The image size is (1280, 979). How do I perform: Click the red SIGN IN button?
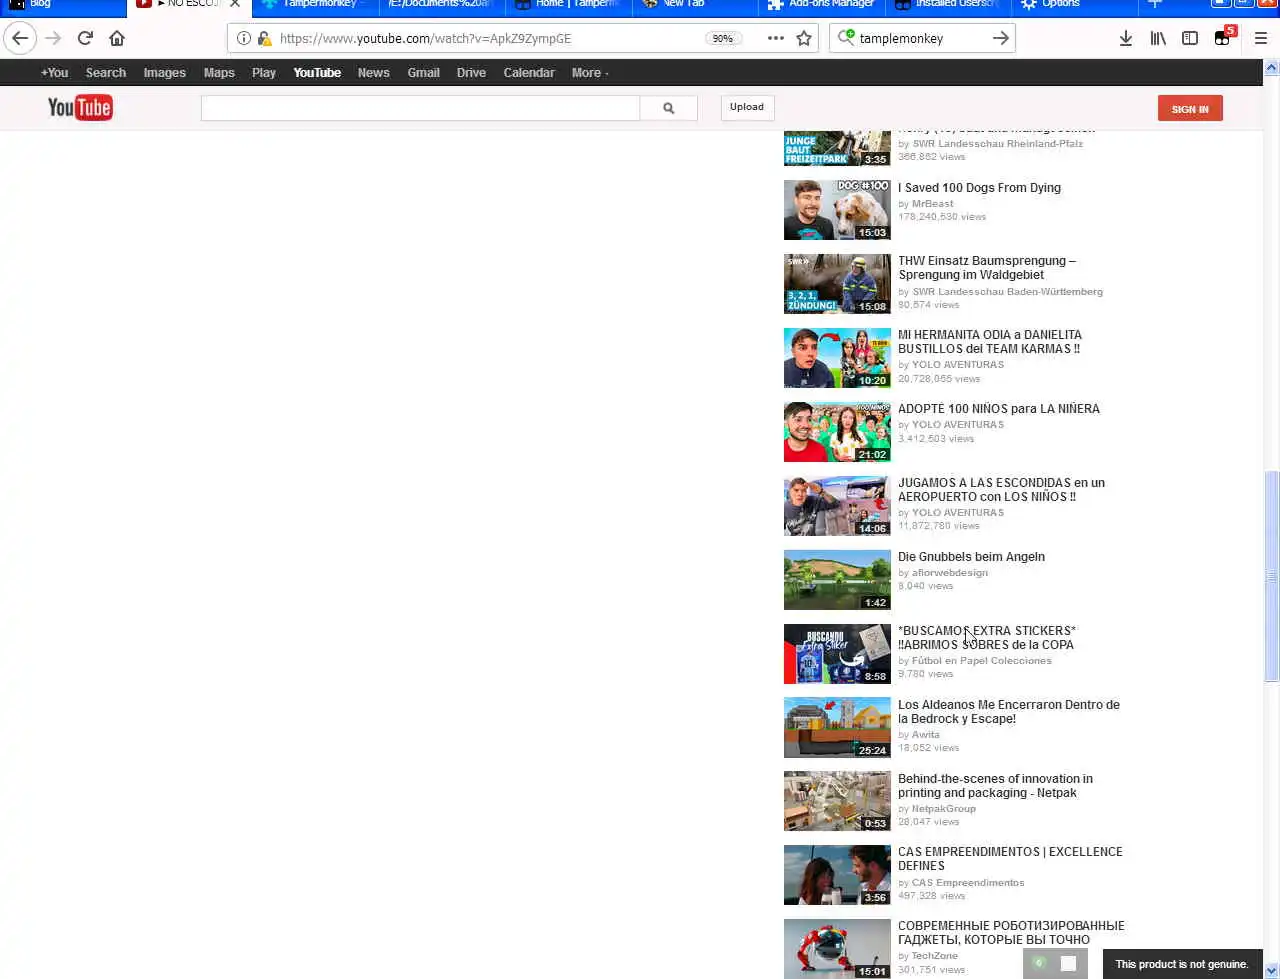[x=1190, y=108]
